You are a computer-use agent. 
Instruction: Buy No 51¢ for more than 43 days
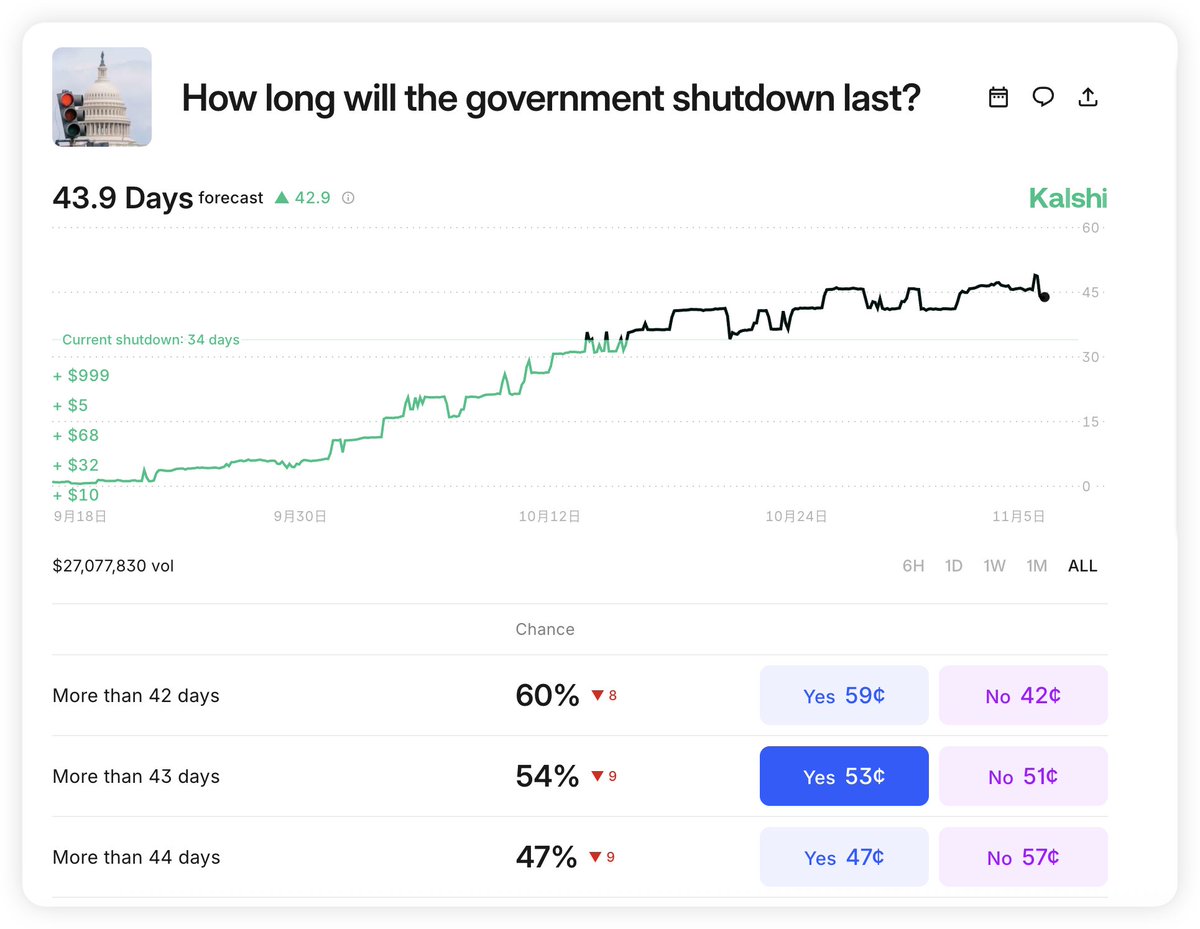(x=1023, y=776)
